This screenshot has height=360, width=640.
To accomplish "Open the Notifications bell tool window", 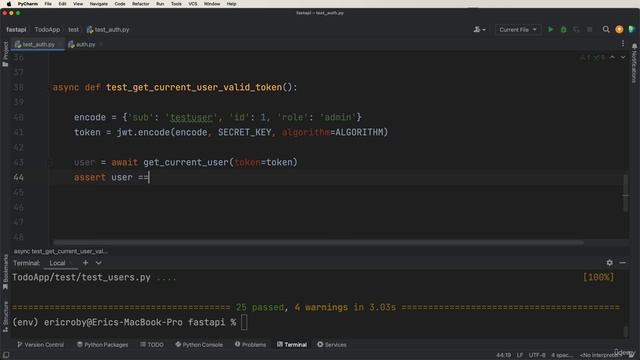I will click(634, 63).
